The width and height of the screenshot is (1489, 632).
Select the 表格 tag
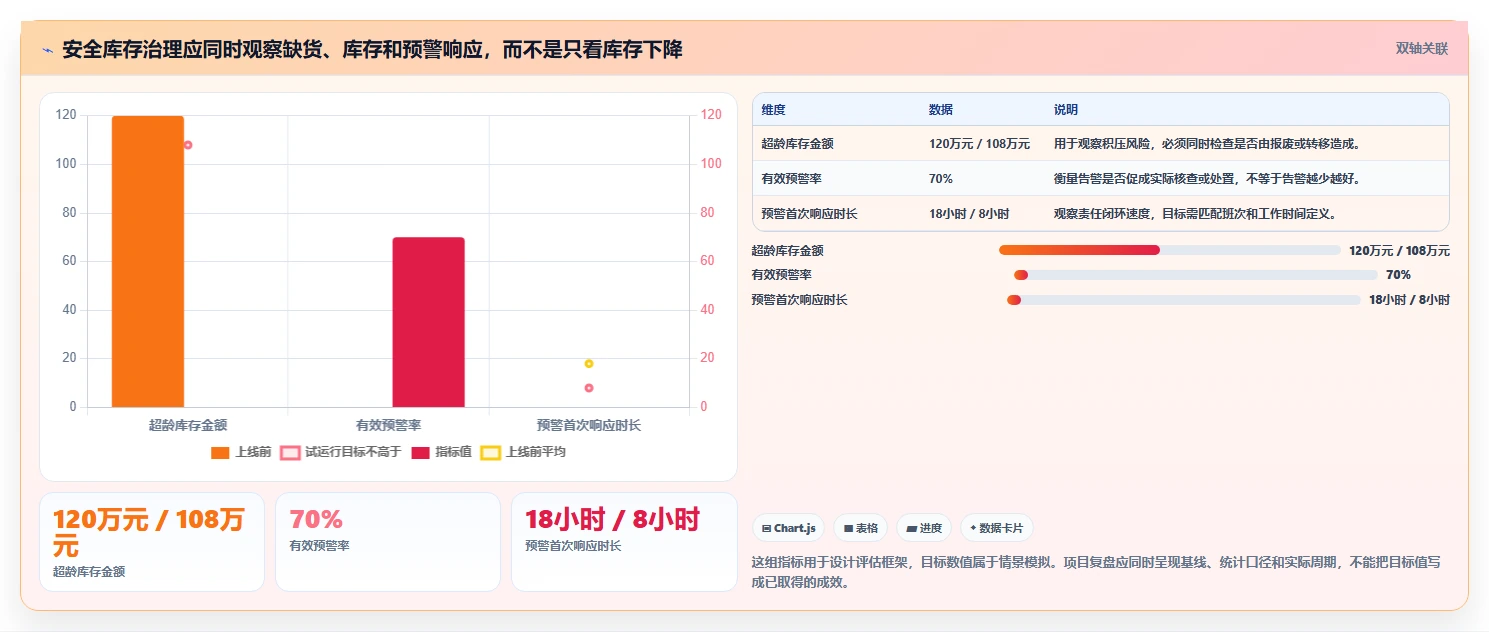tap(861, 528)
